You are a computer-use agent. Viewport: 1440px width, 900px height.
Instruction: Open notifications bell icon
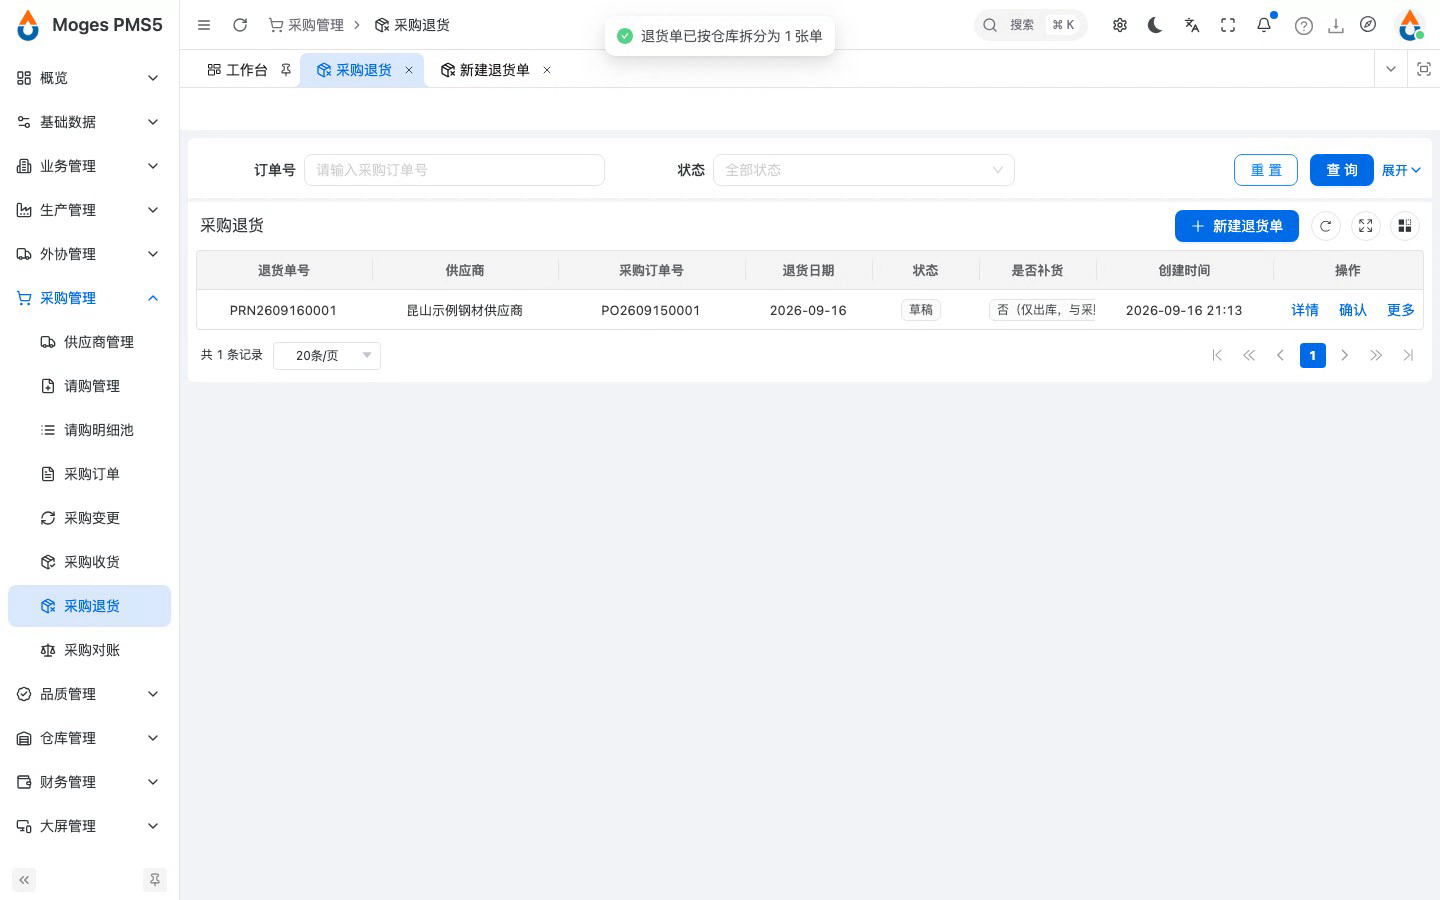(1264, 25)
